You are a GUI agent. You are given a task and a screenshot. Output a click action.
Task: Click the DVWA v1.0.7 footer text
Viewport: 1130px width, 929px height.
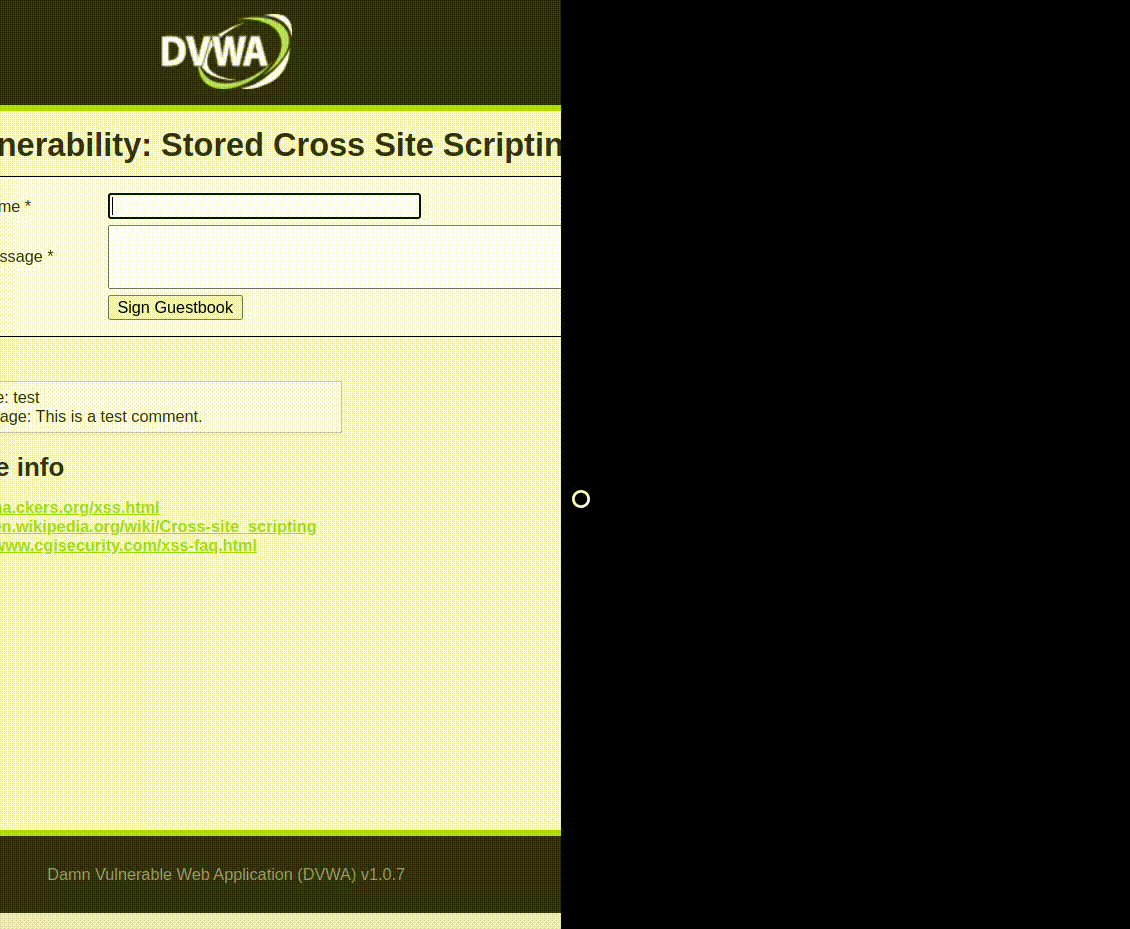[x=226, y=874]
